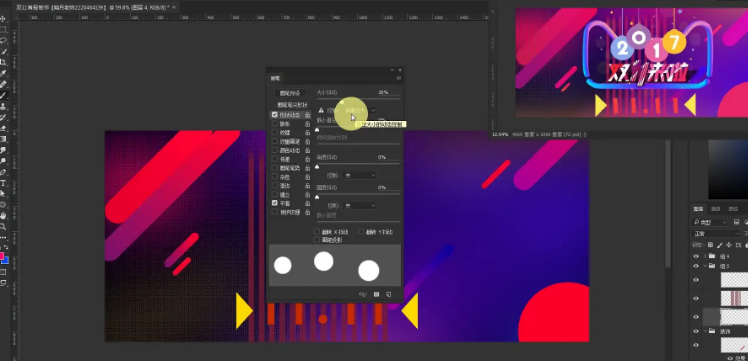Click the color picker field in Color panel
Viewport: 748px width, 361px height.
tap(728, 169)
